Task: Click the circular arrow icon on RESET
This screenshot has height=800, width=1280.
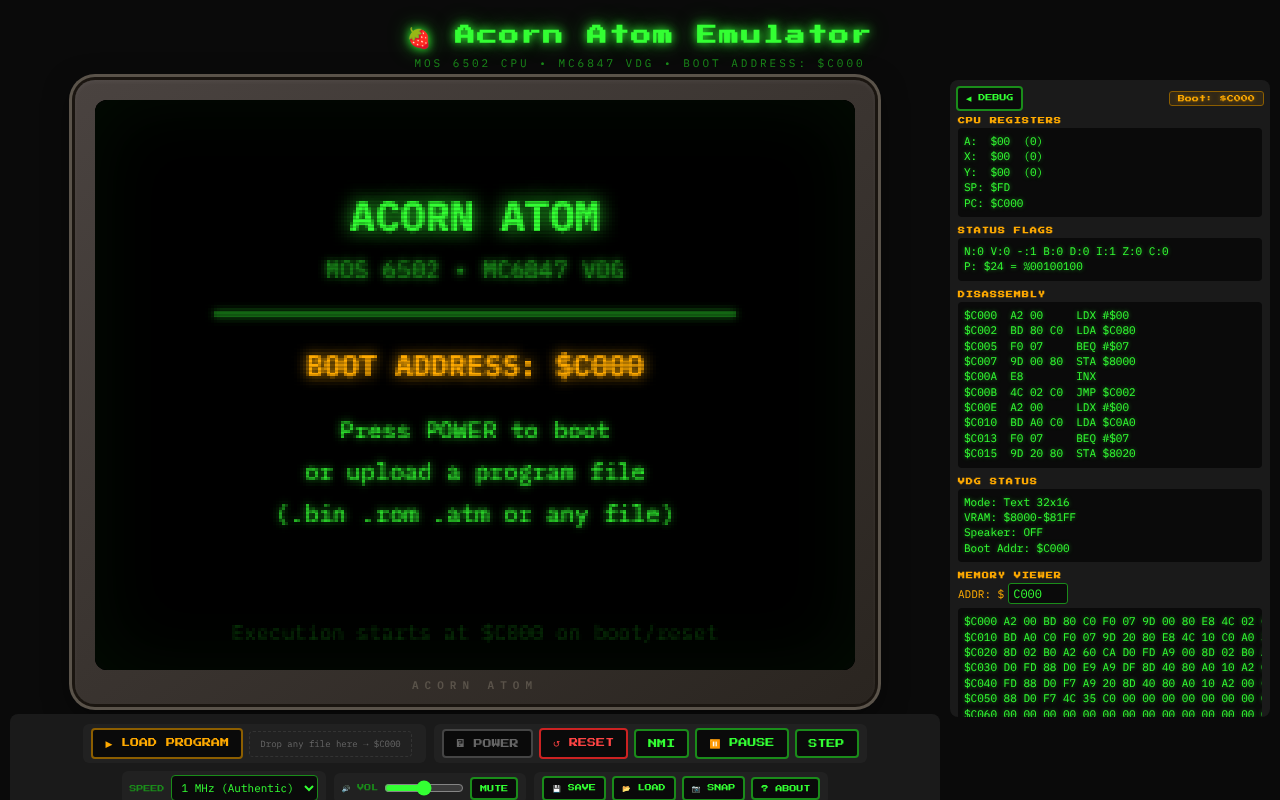Action: [557, 742]
